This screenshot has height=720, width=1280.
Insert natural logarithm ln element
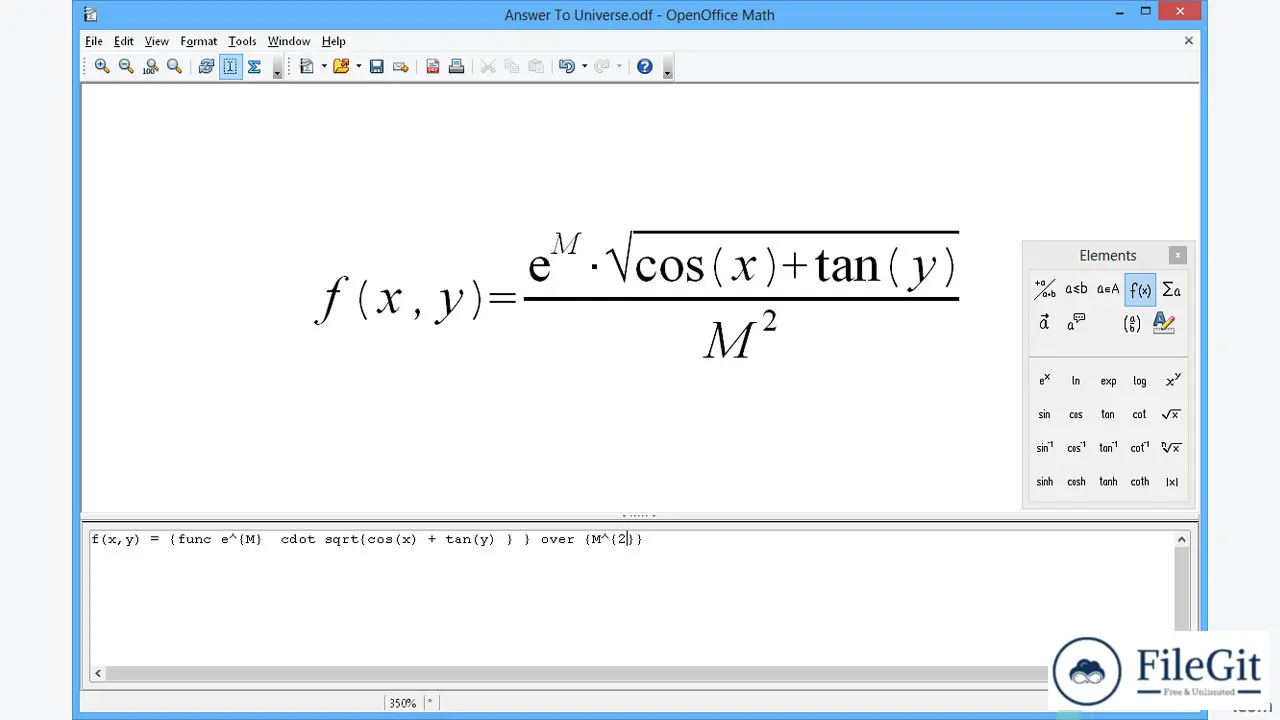(x=1076, y=381)
